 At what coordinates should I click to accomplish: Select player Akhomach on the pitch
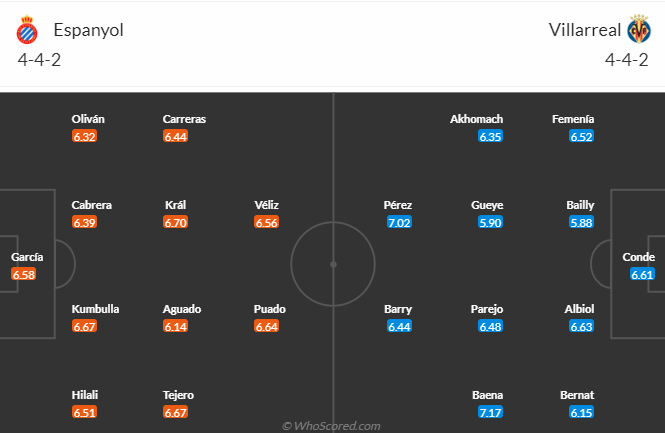click(476, 119)
